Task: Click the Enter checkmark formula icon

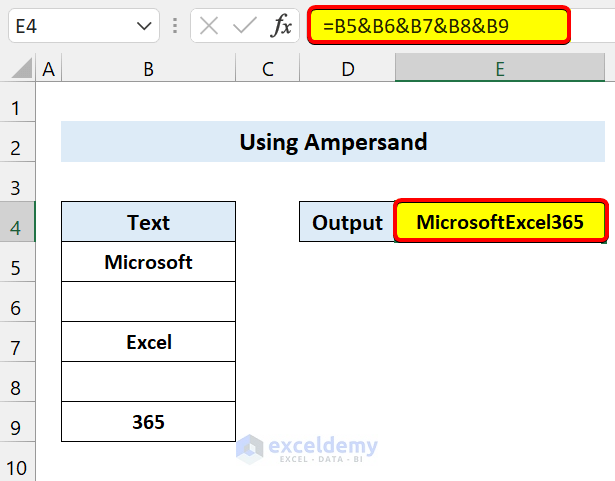Action: click(x=244, y=26)
